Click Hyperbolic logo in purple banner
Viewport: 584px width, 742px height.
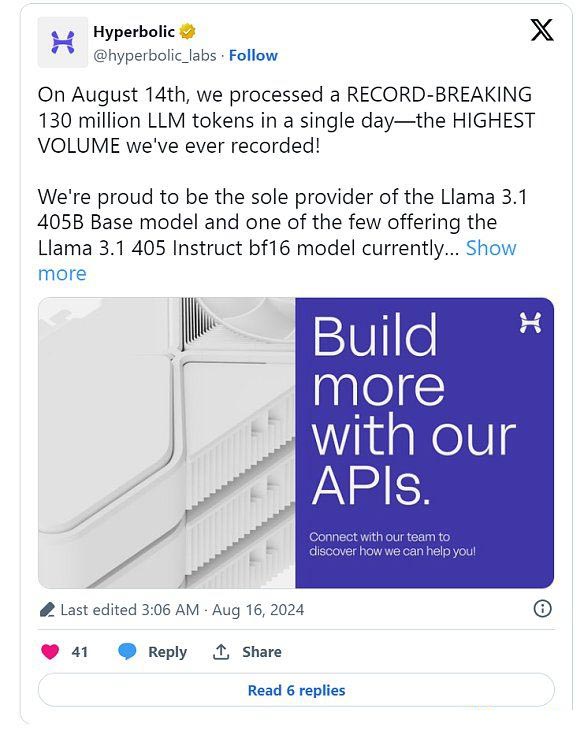tap(530, 323)
